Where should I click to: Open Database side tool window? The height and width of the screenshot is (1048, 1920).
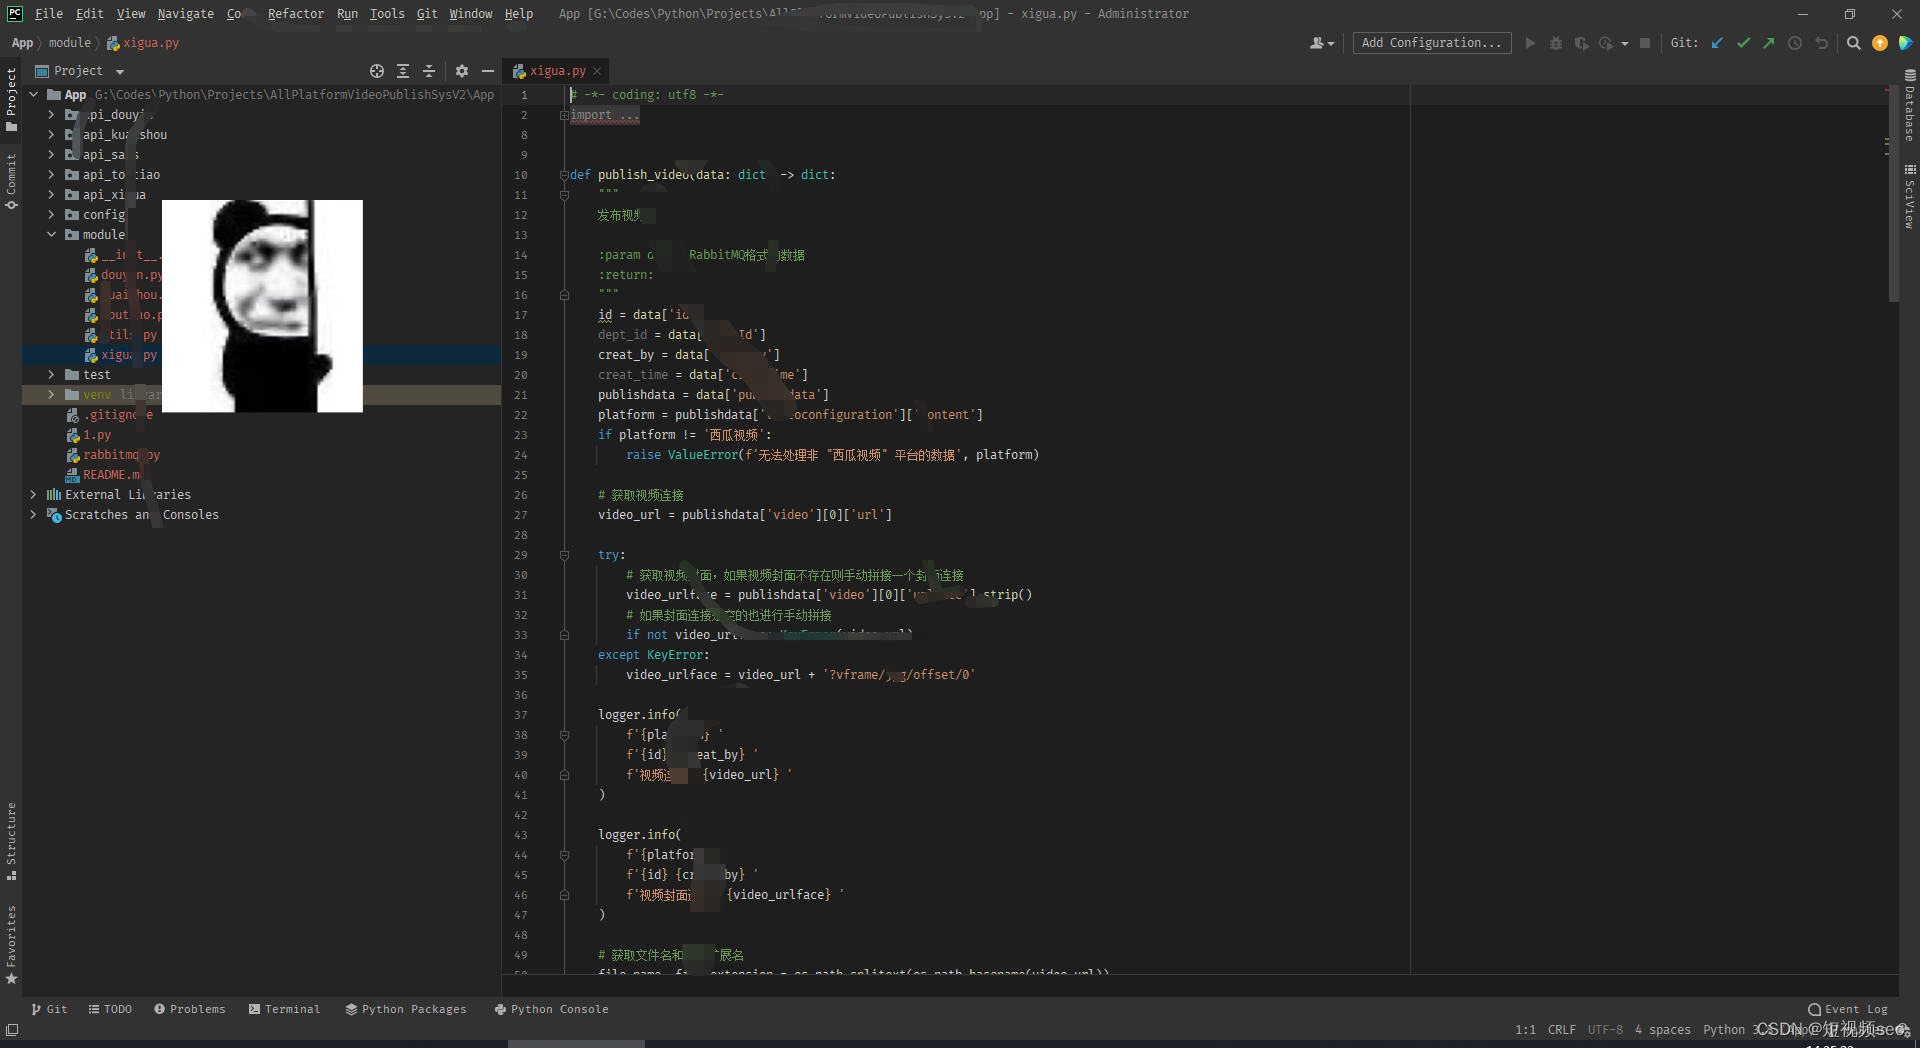[x=1909, y=105]
